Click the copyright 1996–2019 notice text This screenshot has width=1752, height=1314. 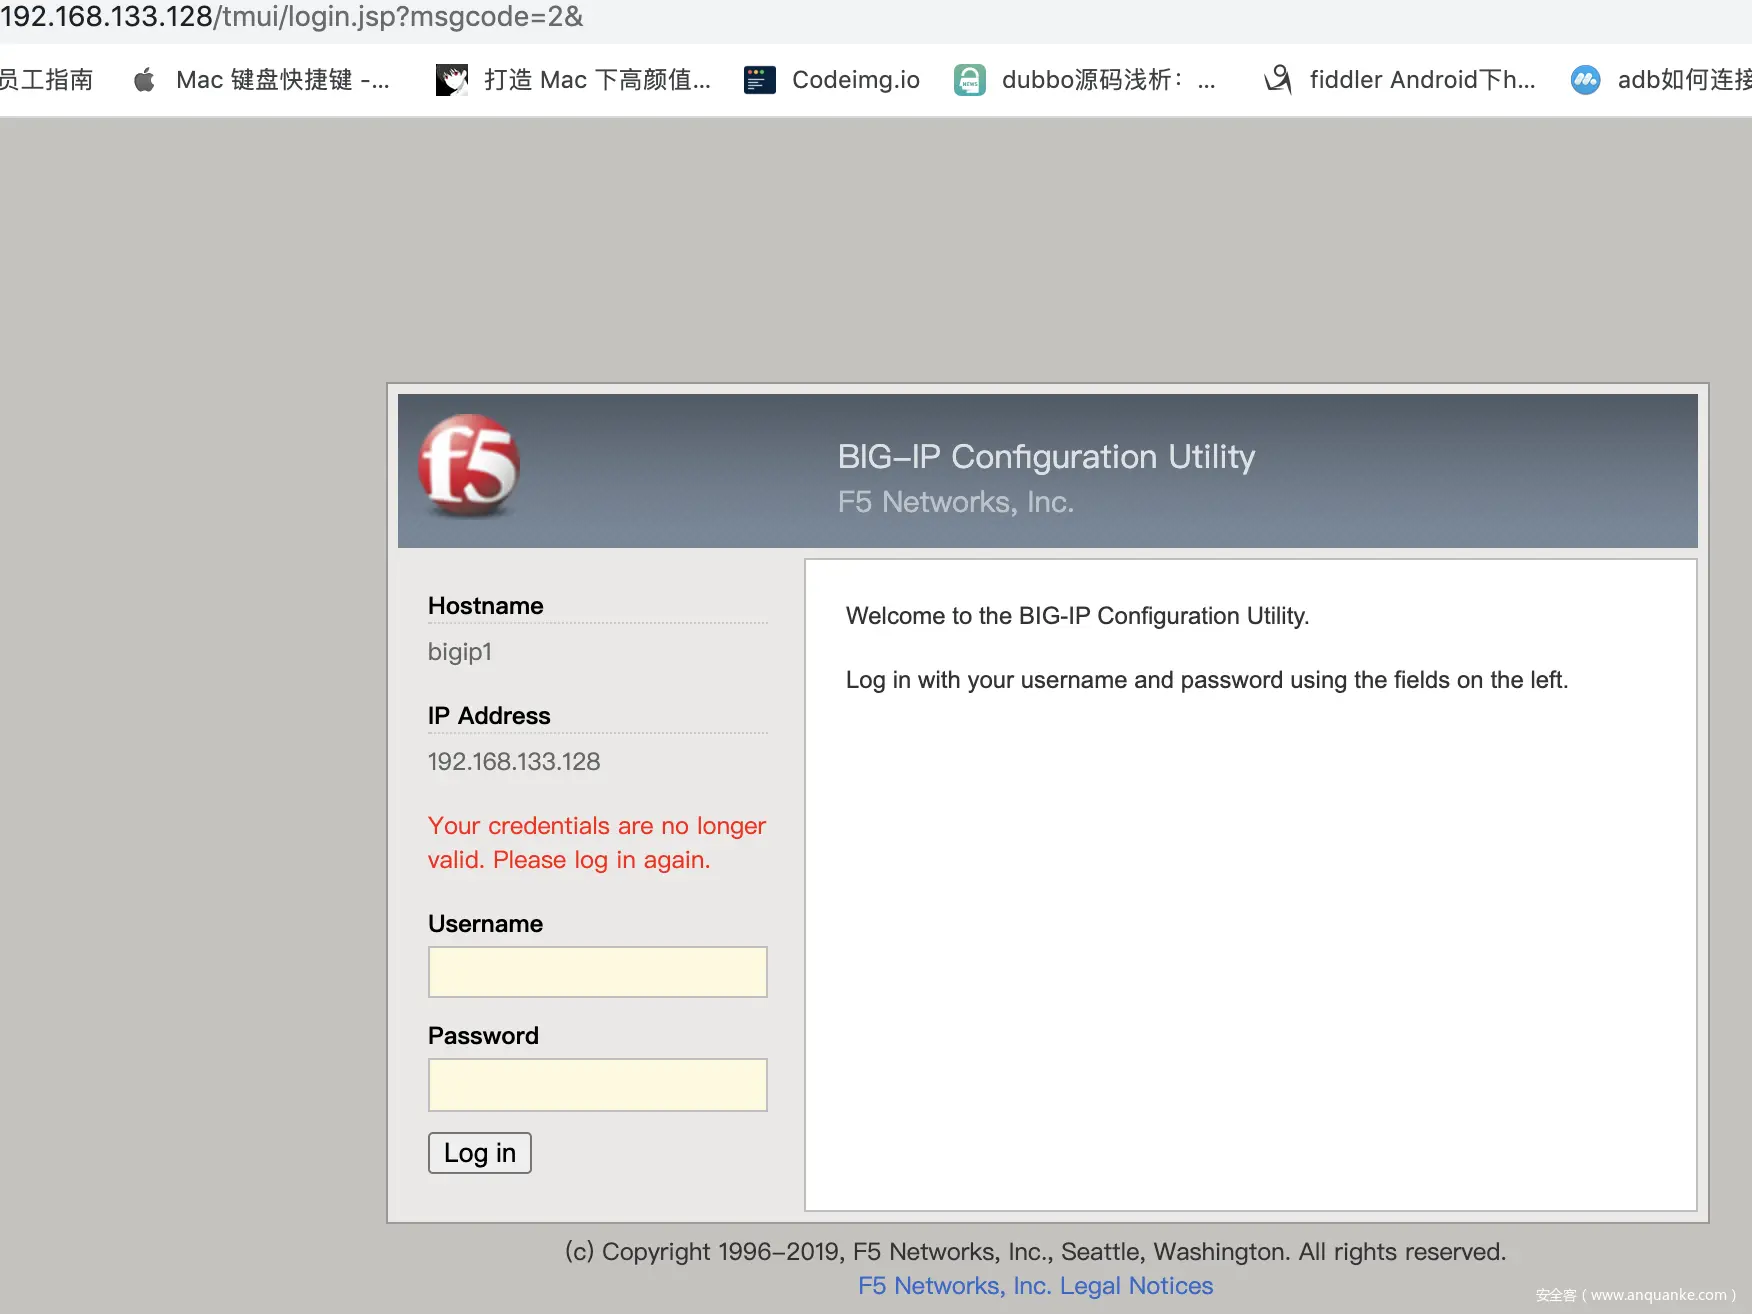point(1035,1252)
